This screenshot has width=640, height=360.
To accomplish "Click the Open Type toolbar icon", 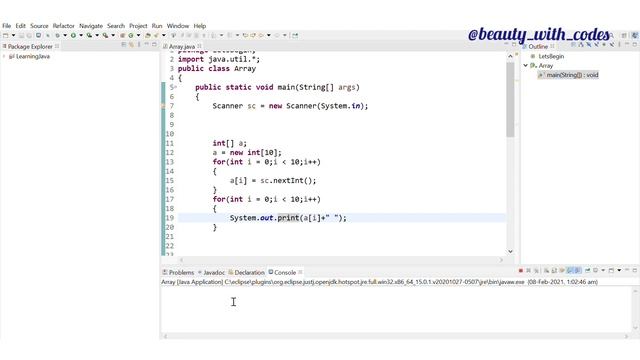I will (x=148, y=36).
